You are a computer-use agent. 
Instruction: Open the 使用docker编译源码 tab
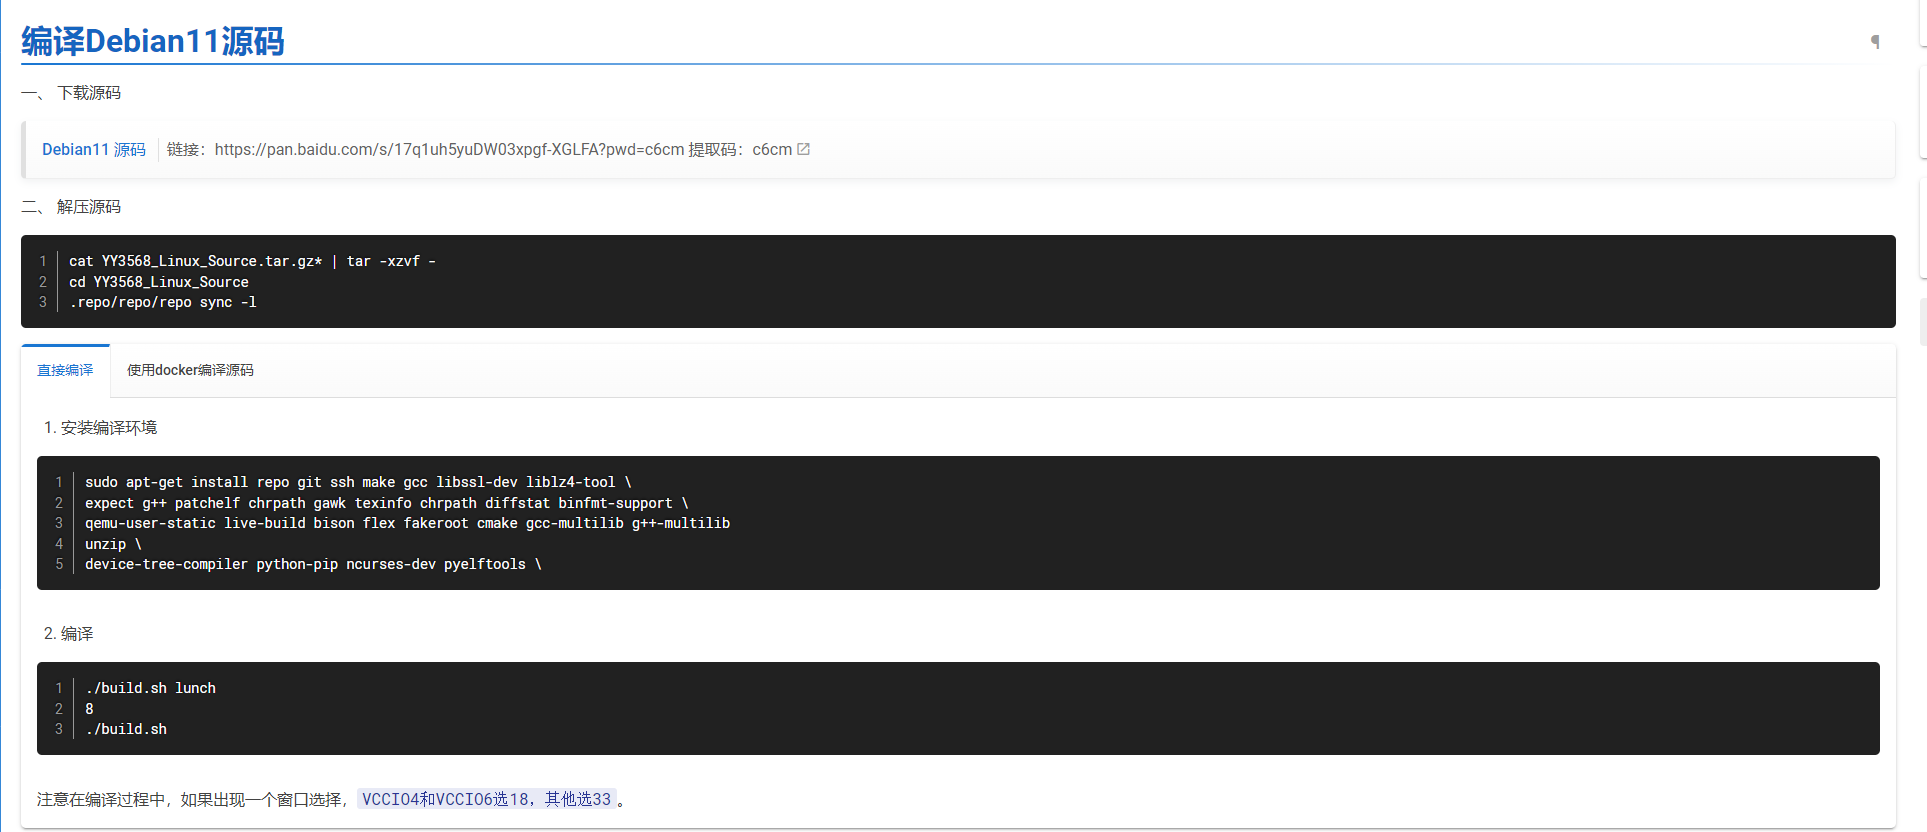tap(190, 370)
